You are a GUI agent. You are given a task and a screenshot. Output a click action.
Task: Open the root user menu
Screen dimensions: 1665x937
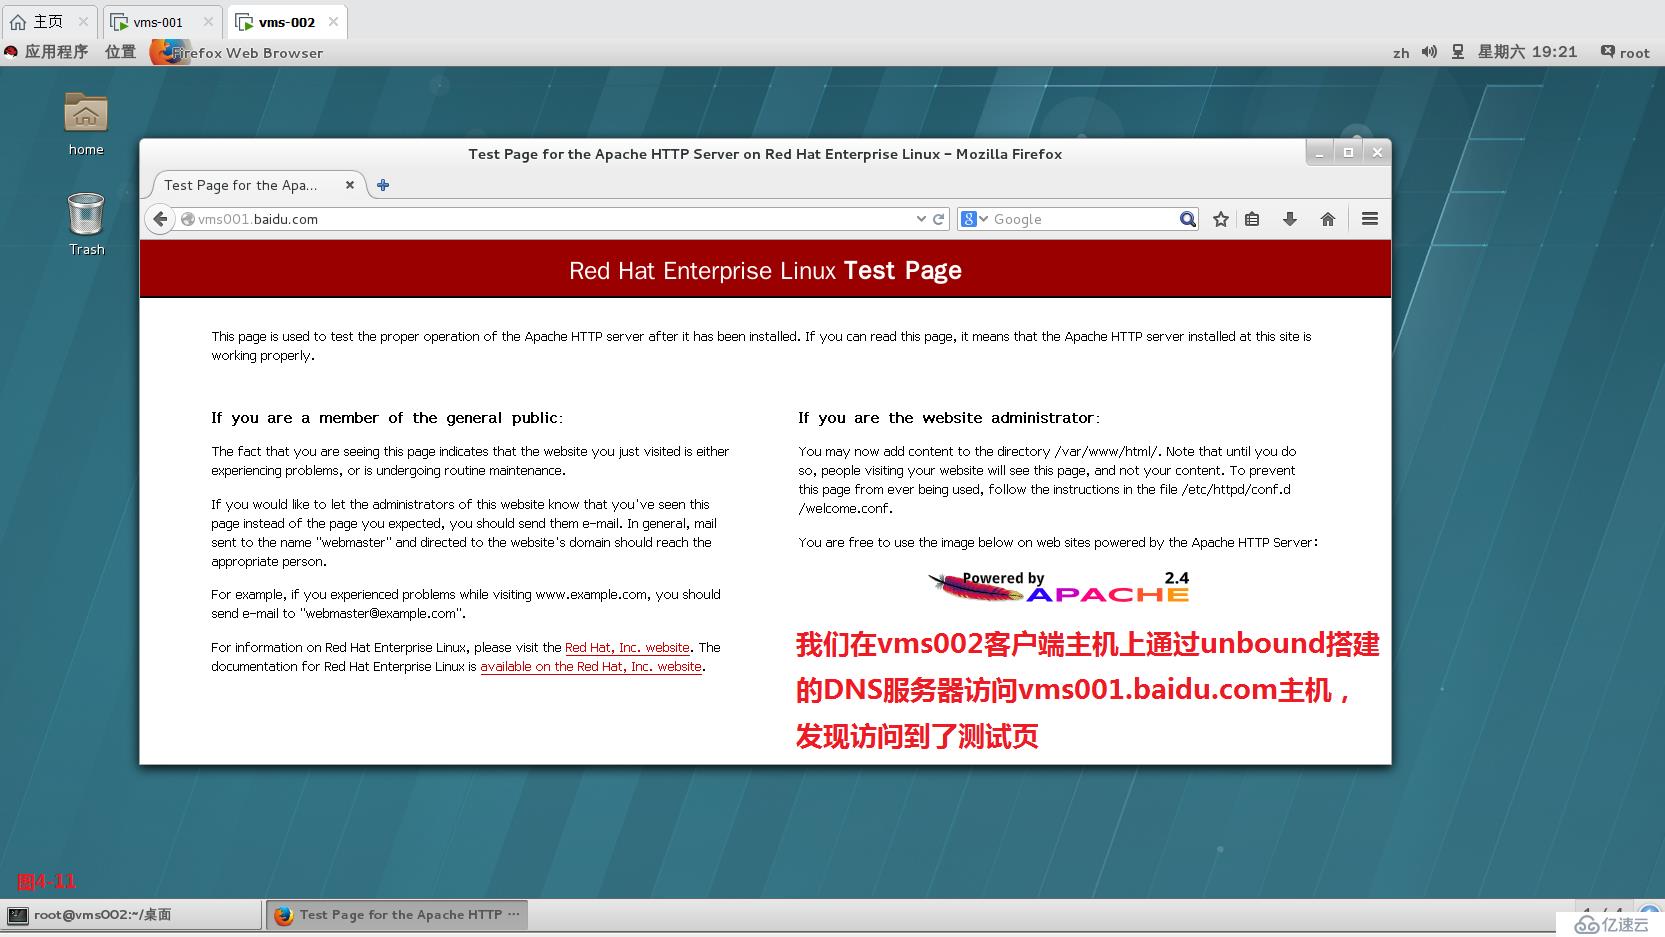point(1625,52)
